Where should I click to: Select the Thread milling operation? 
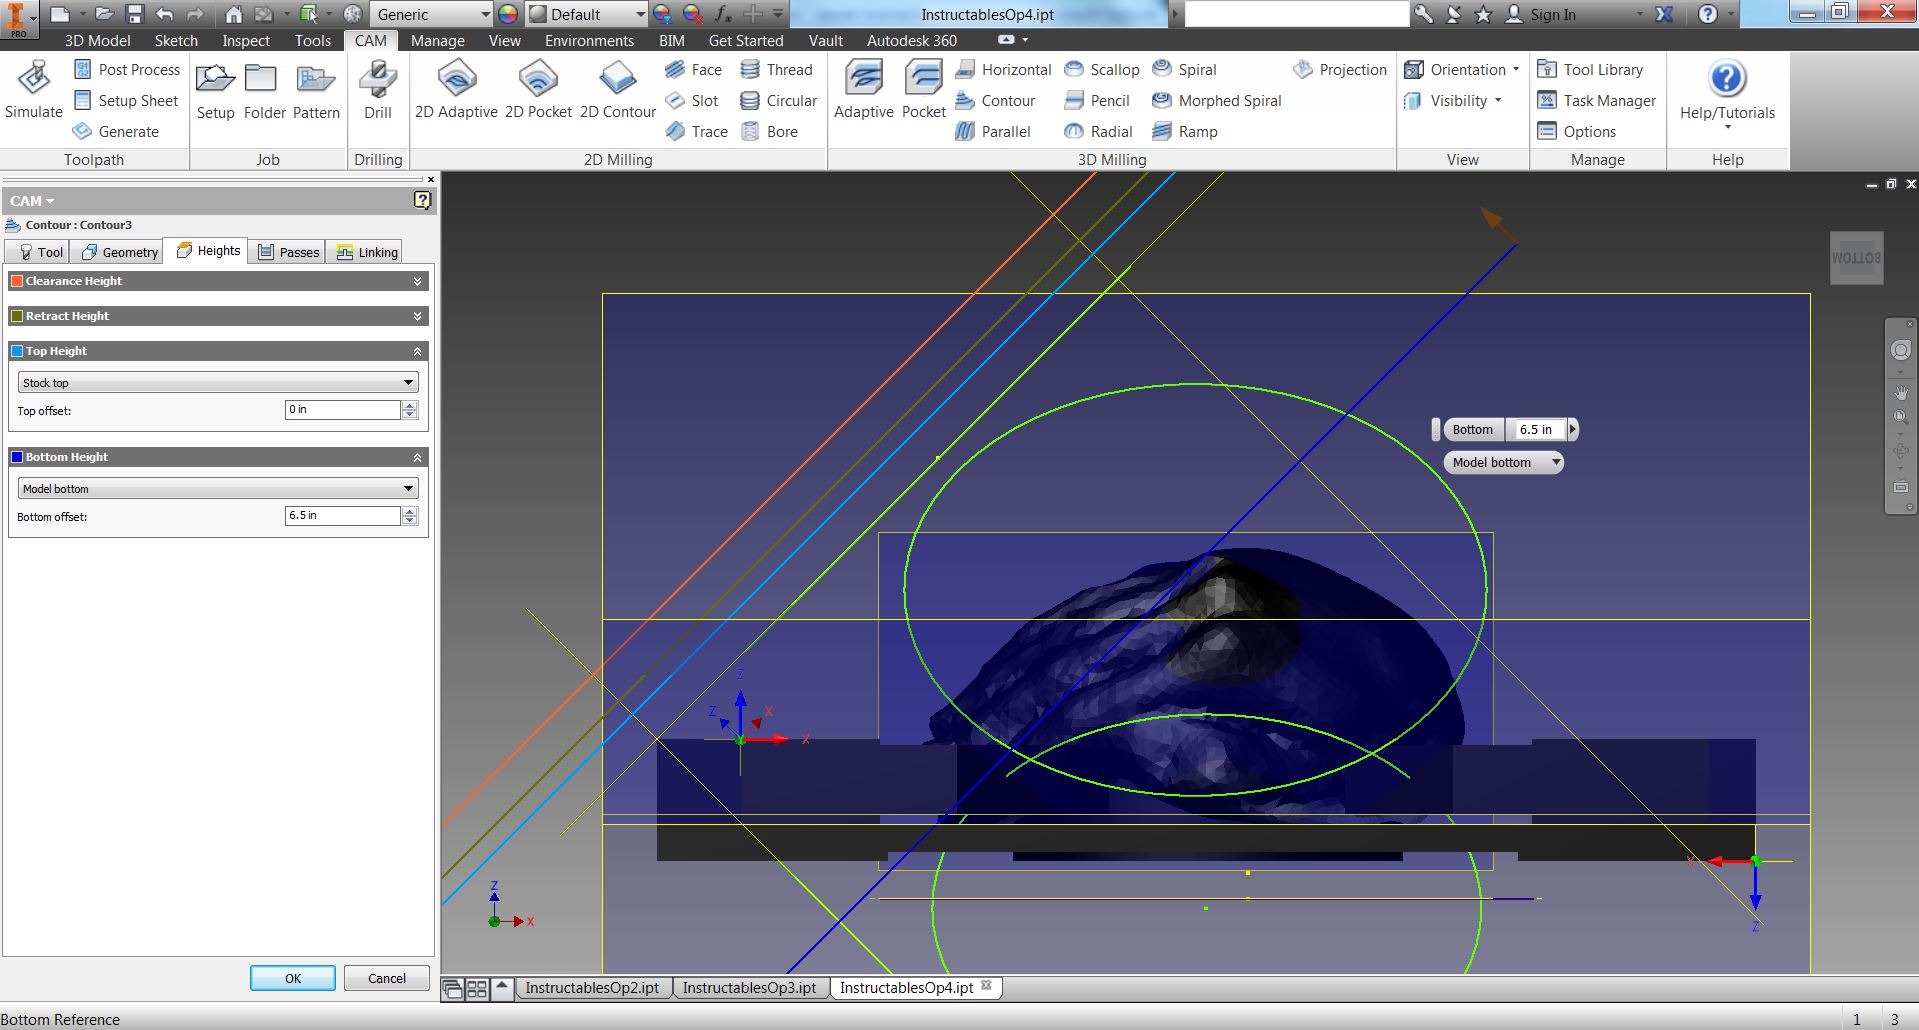776,70
